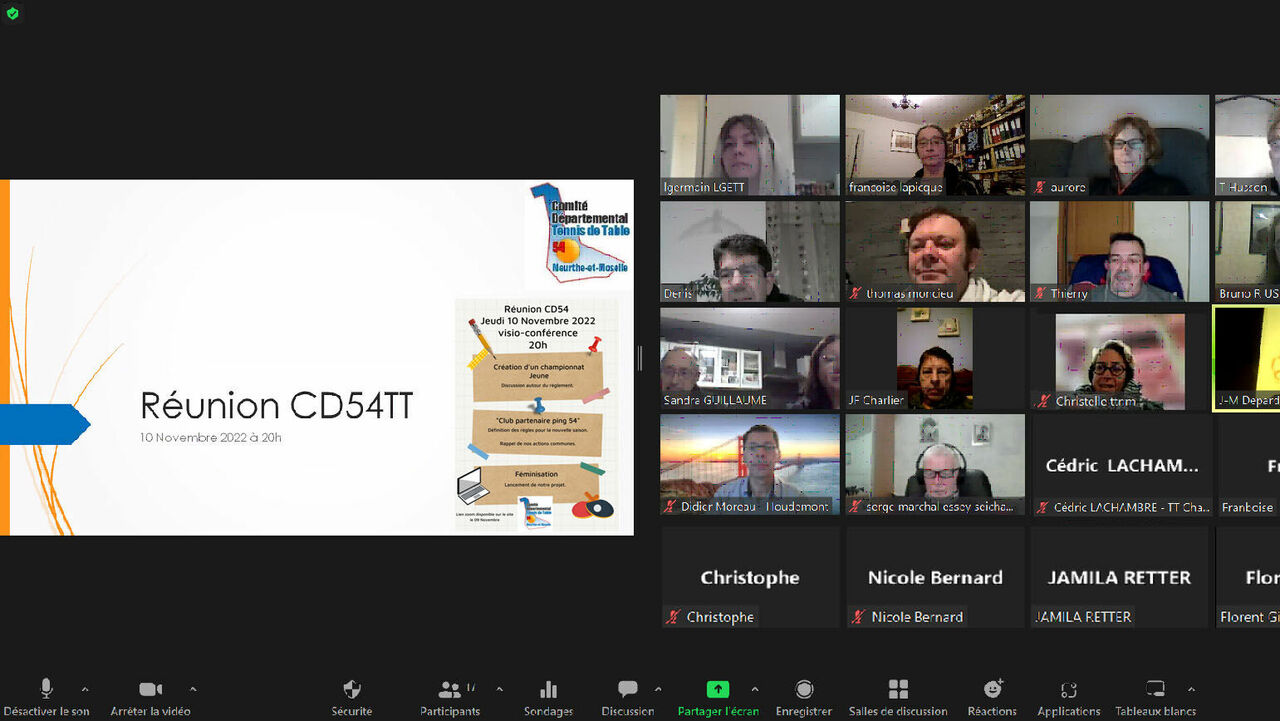Open the Participants panel
The width and height of the screenshot is (1280, 721).
tap(450, 697)
